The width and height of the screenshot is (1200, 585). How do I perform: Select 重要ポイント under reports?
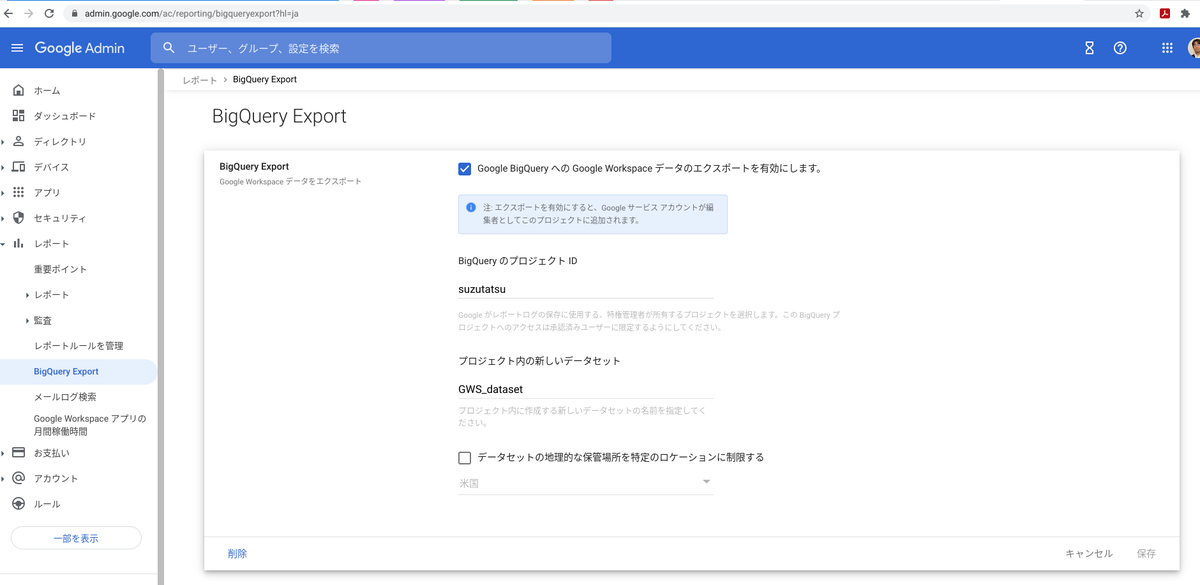pos(60,269)
